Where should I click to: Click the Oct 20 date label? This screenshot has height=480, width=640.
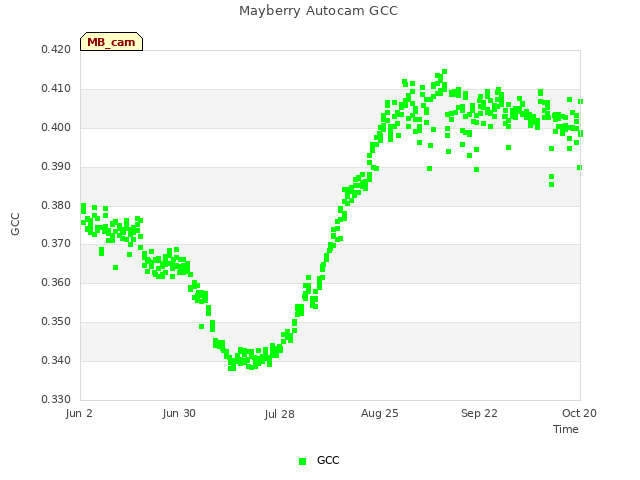click(x=579, y=413)
